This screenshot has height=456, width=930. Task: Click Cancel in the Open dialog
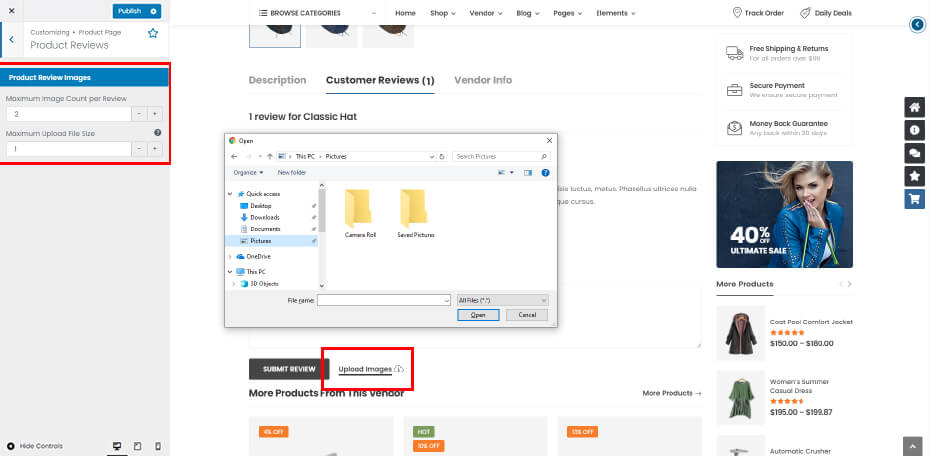click(x=527, y=315)
